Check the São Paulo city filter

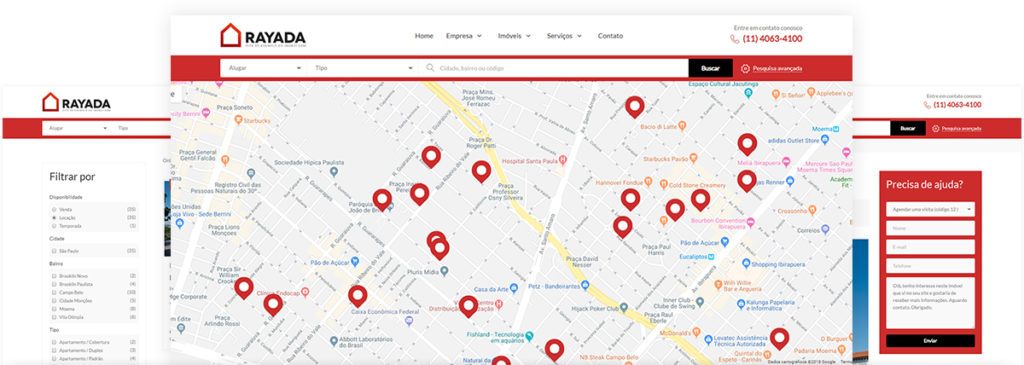pos(54,251)
